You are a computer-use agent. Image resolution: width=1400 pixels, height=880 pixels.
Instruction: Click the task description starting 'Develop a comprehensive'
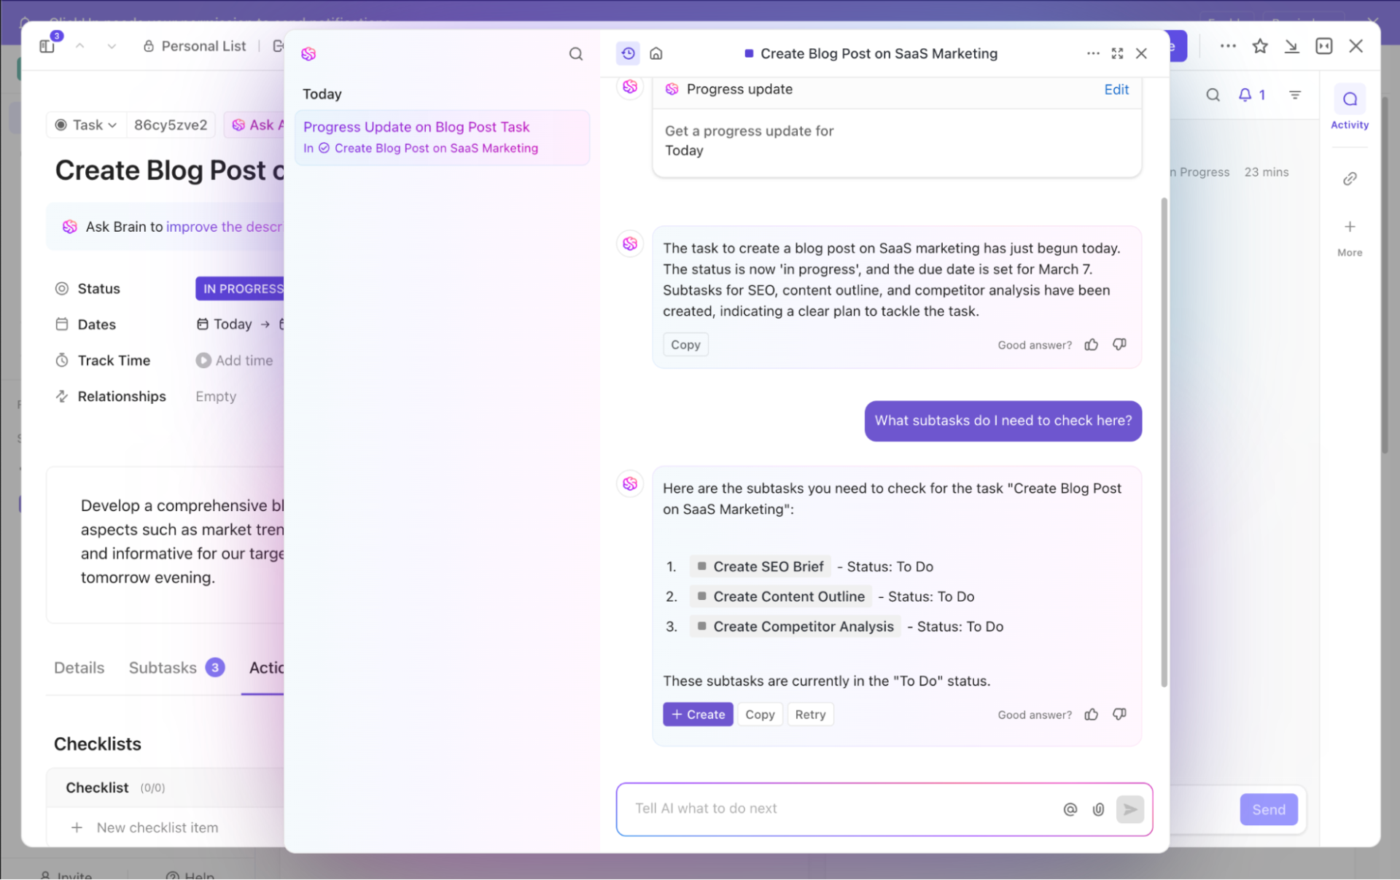182,542
